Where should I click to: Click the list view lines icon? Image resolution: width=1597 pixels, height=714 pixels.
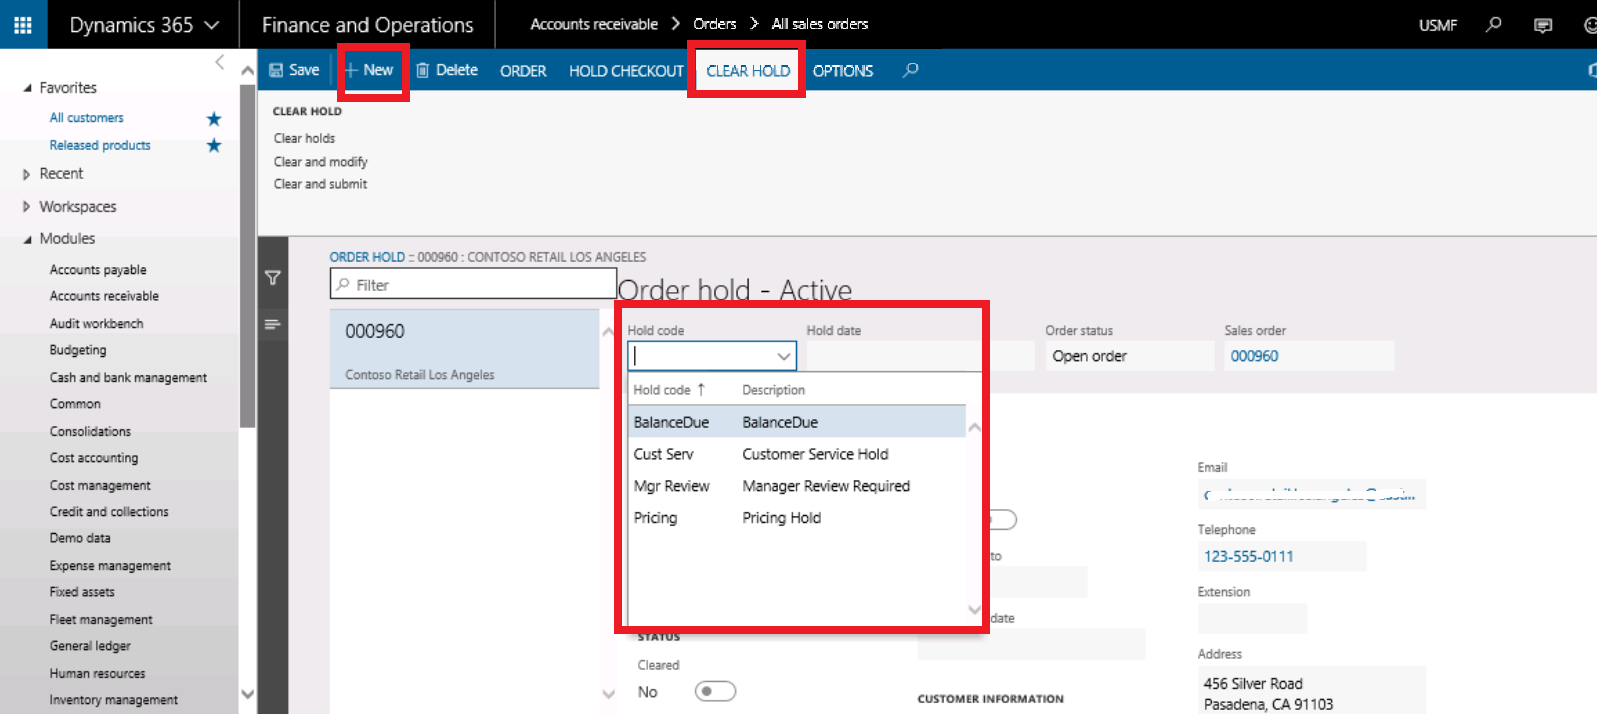[272, 324]
